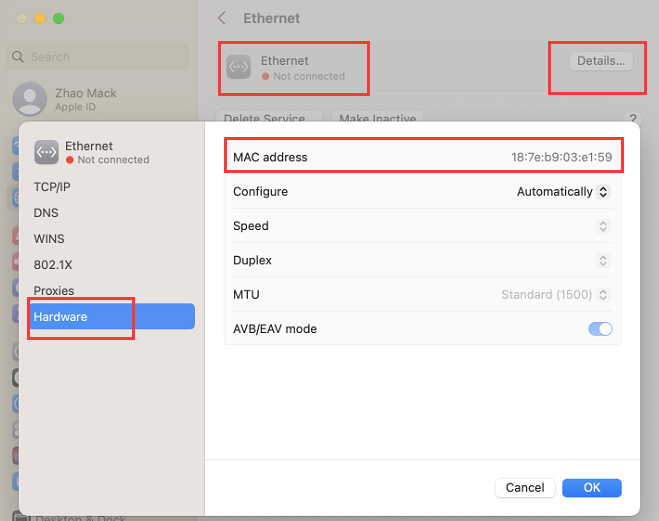
Task: Click the Zhao Mack profile avatar
Action: 28,99
